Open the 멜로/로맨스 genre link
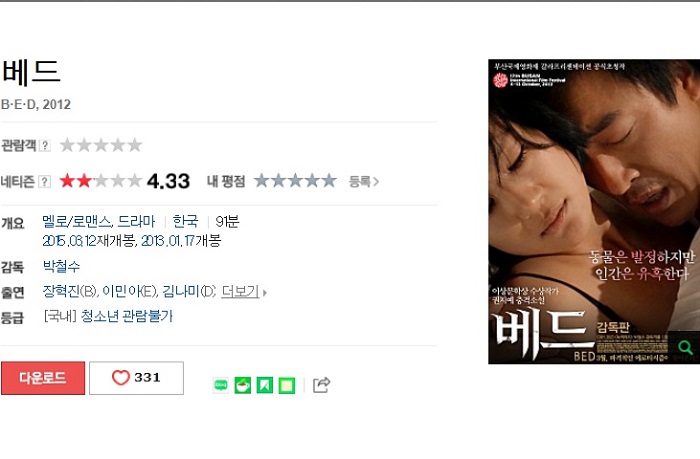The image size is (700, 459). pos(77,221)
